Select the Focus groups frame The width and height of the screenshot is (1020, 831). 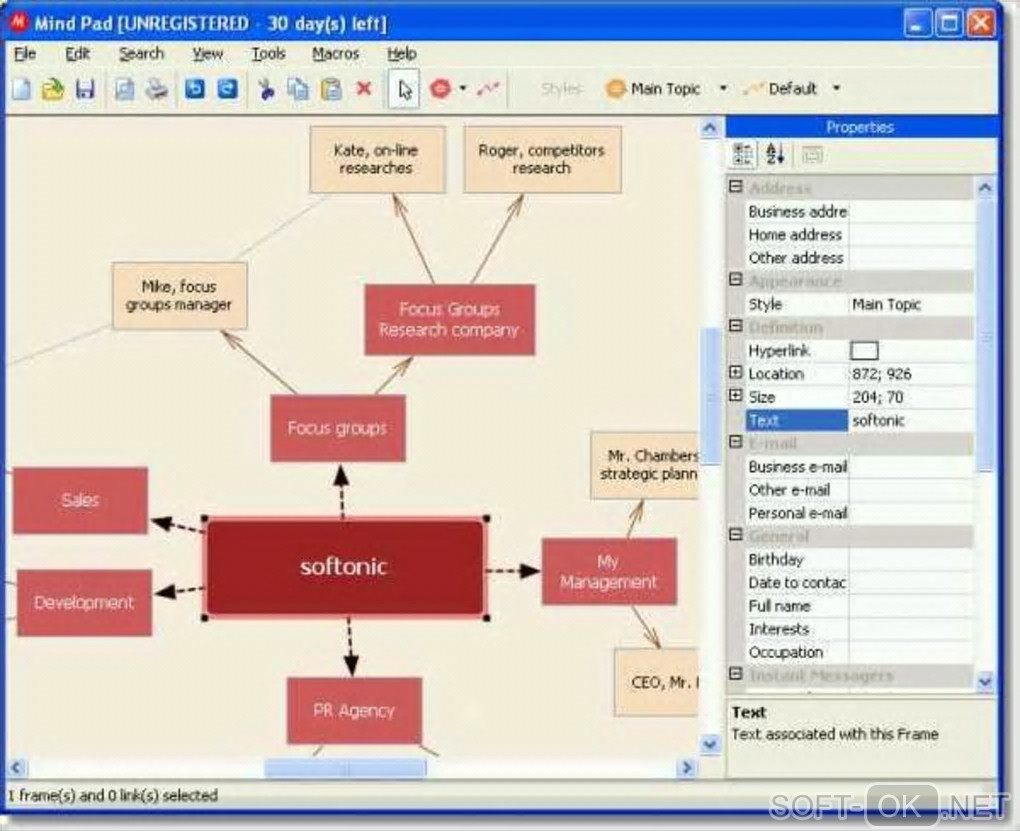coord(338,428)
